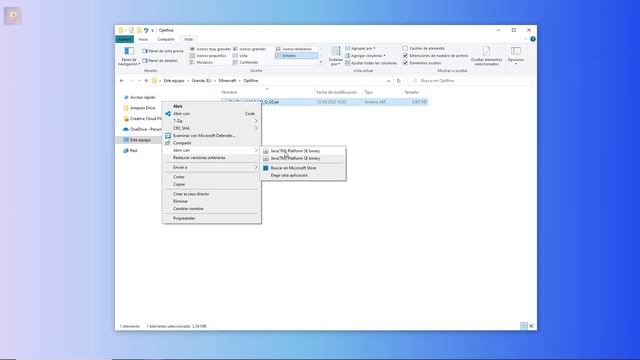Select Buscar en Microsoft Store
Screen dimensions: 640x360
pos(303,168)
